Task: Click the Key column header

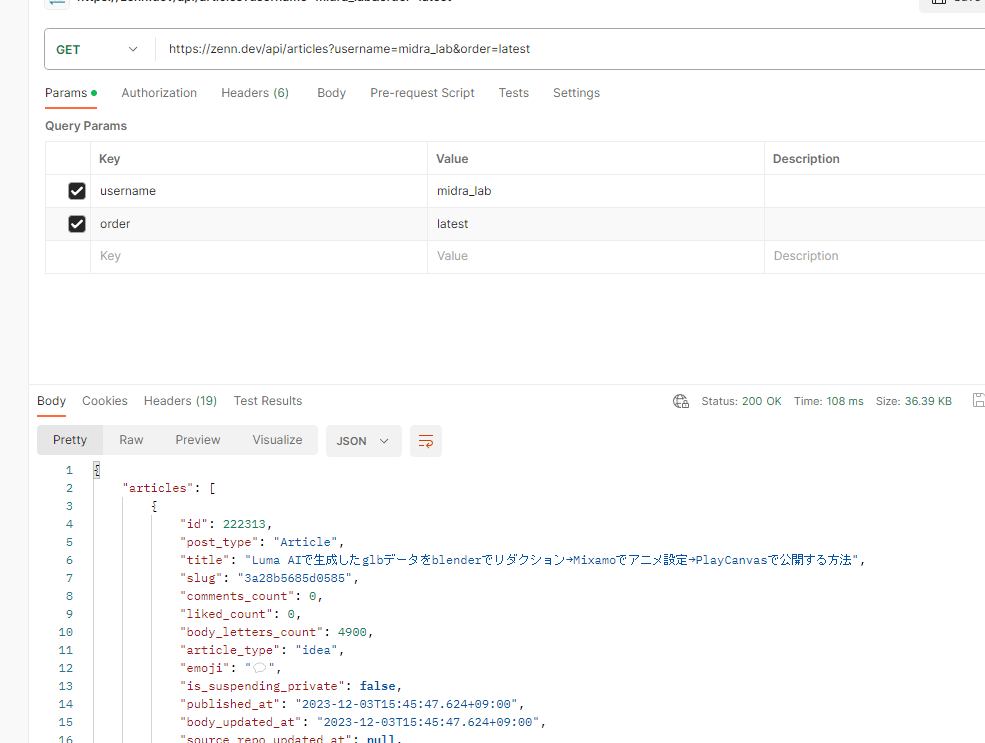Action: coord(109,159)
